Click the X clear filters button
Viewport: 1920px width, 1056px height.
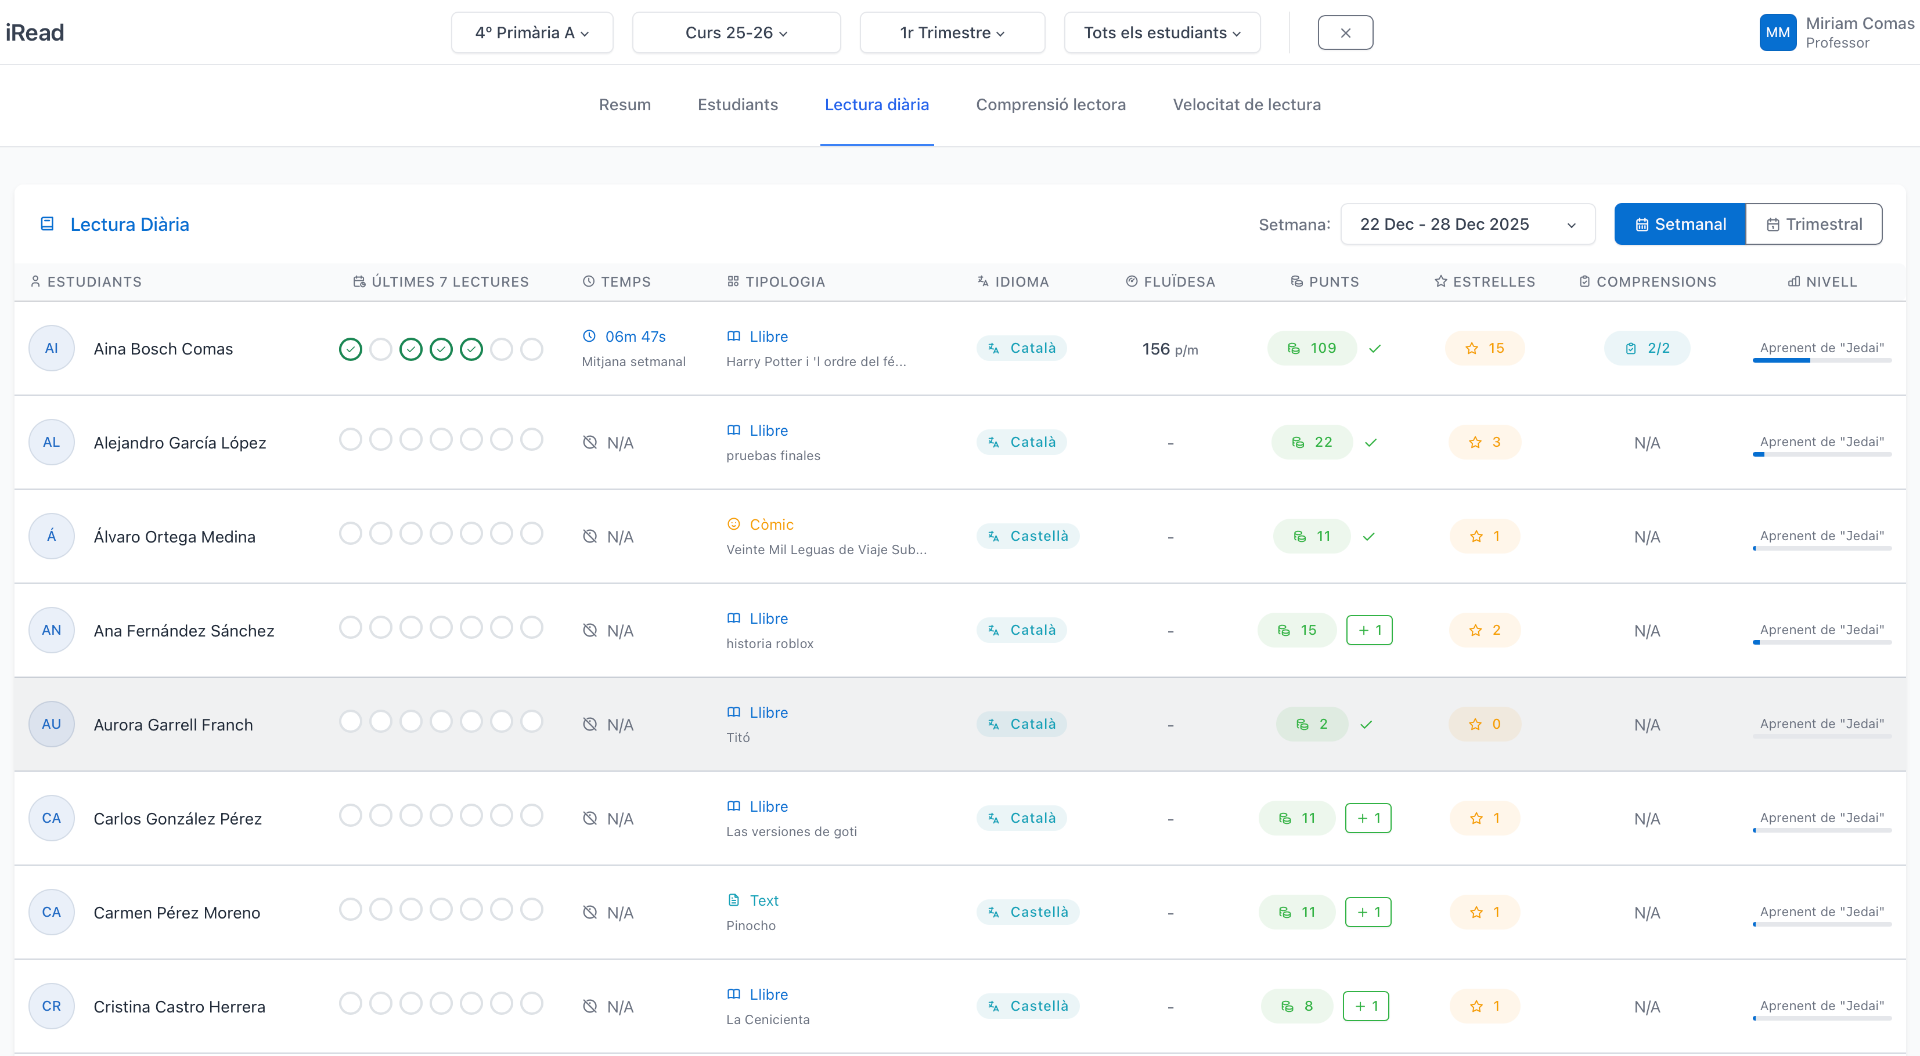pos(1346,33)
